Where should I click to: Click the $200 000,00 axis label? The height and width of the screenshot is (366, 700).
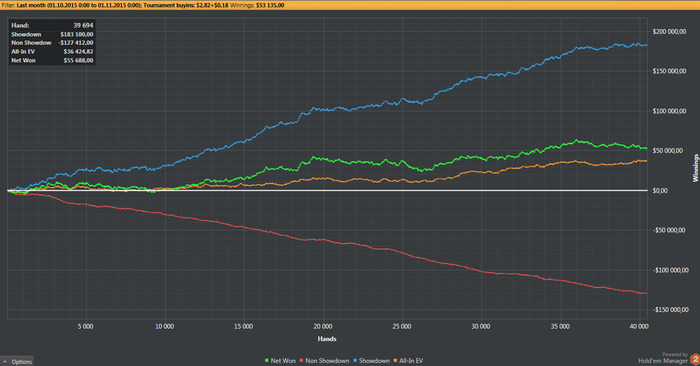point(669,32)
